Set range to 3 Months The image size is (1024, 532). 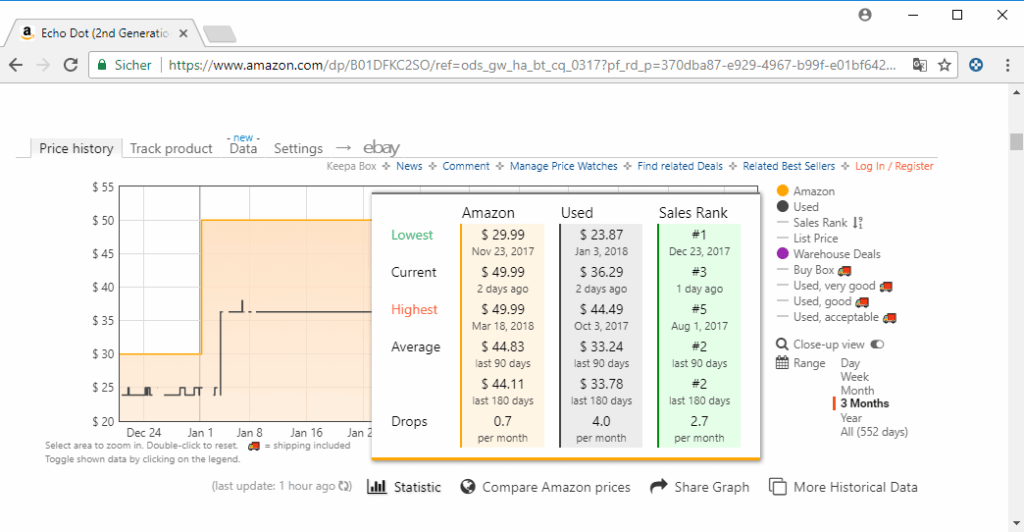click(865, 403)
